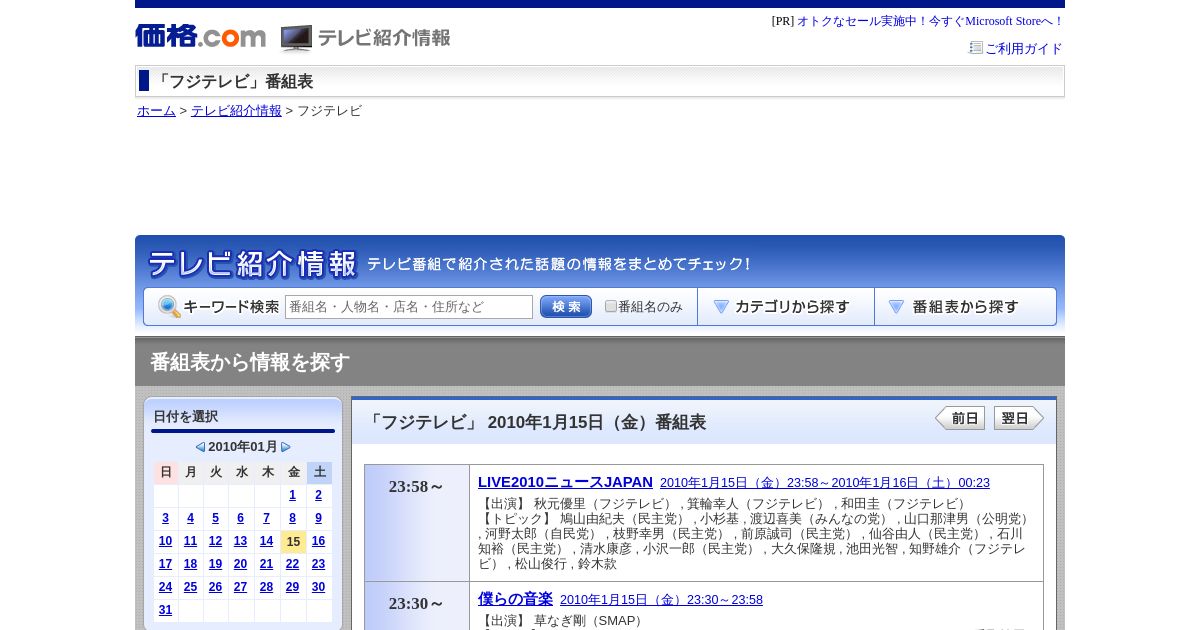
Task: Select January 9 in calendar
Action: pyautogui.click(x=318, y=518)
